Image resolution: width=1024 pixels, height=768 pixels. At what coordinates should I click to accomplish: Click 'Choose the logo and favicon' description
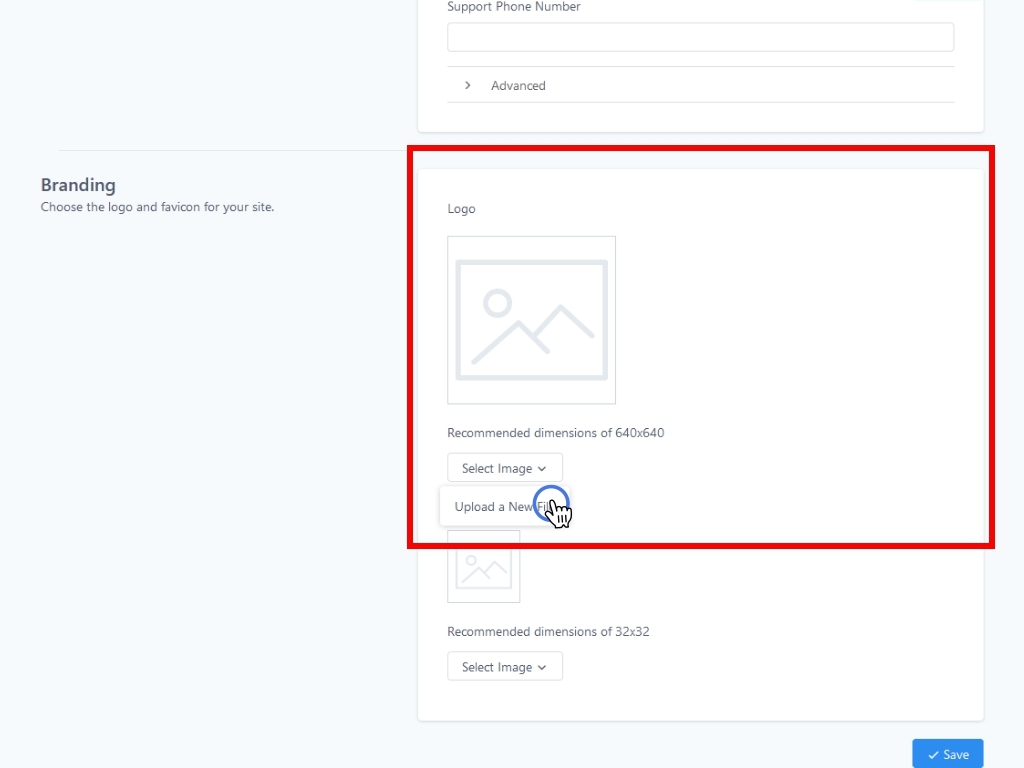pos(157,207)
